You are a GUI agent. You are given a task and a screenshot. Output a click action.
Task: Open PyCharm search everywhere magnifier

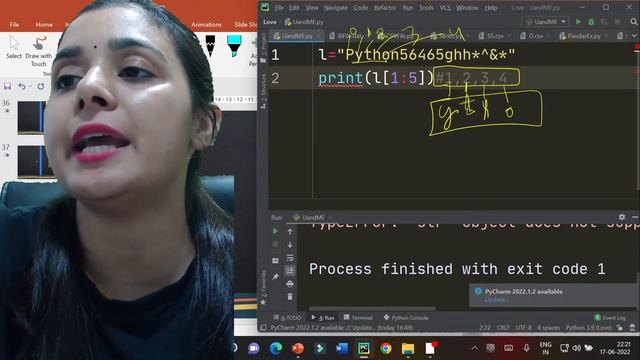[633, 22]
